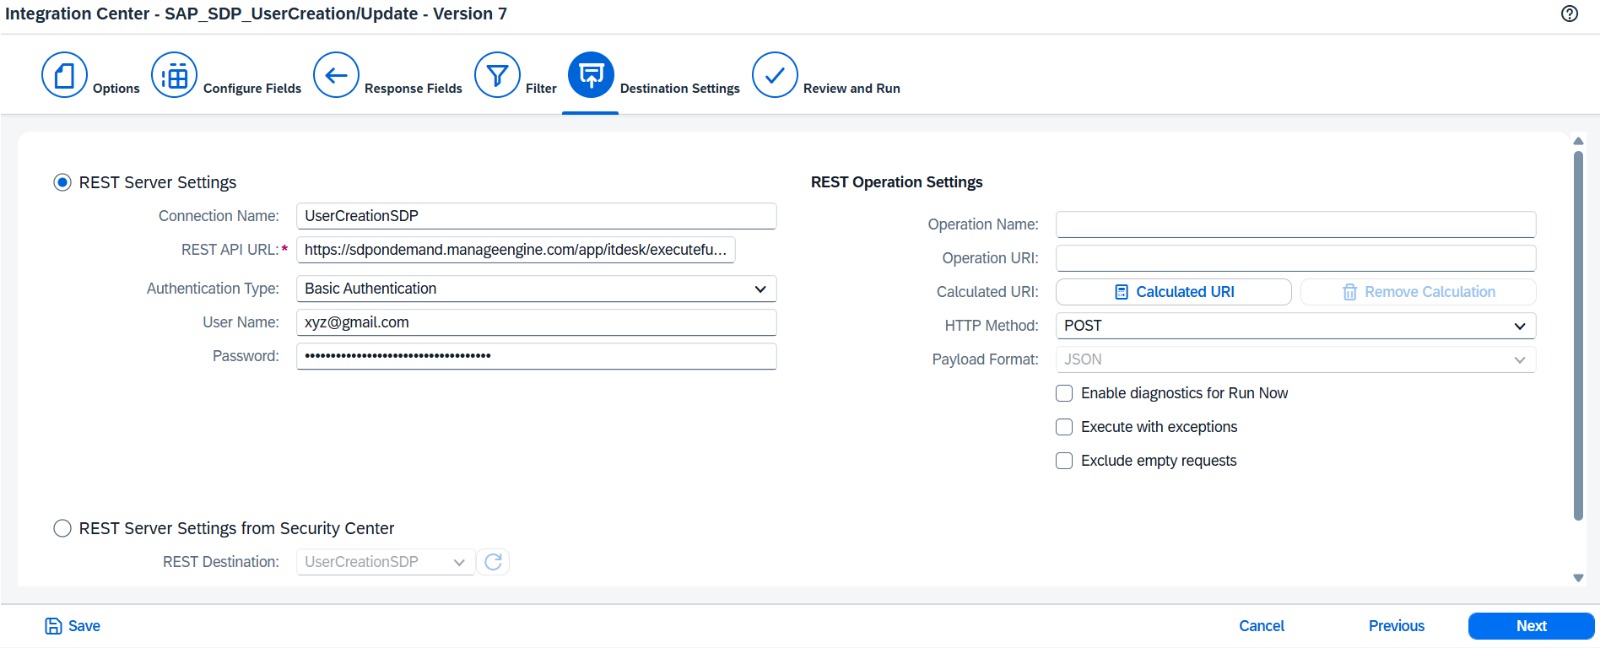
Task: Click the Previous link
Action: point(1396,626)
